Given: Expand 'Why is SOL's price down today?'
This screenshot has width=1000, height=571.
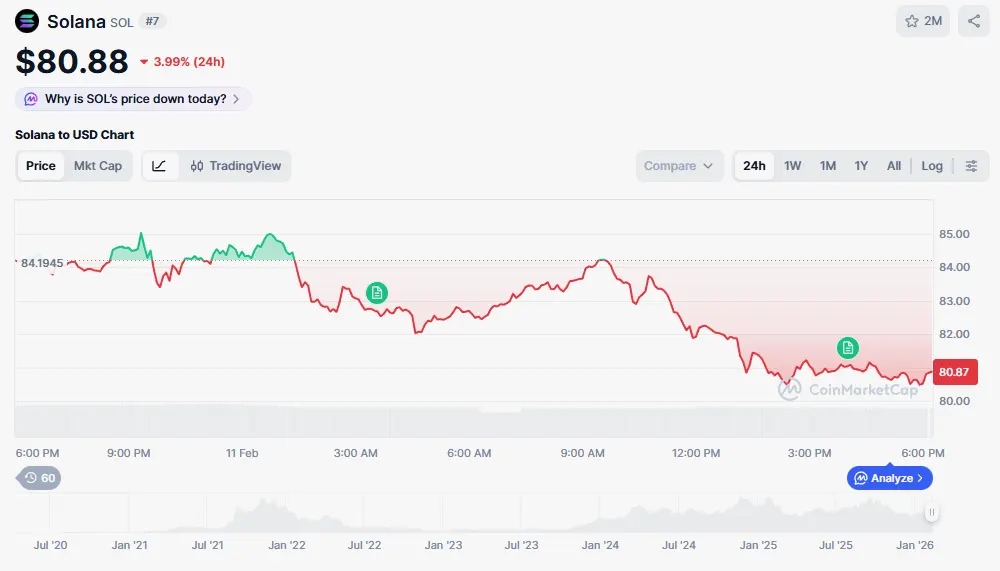Looking at the screenshot, I should (x=133, y=99).
